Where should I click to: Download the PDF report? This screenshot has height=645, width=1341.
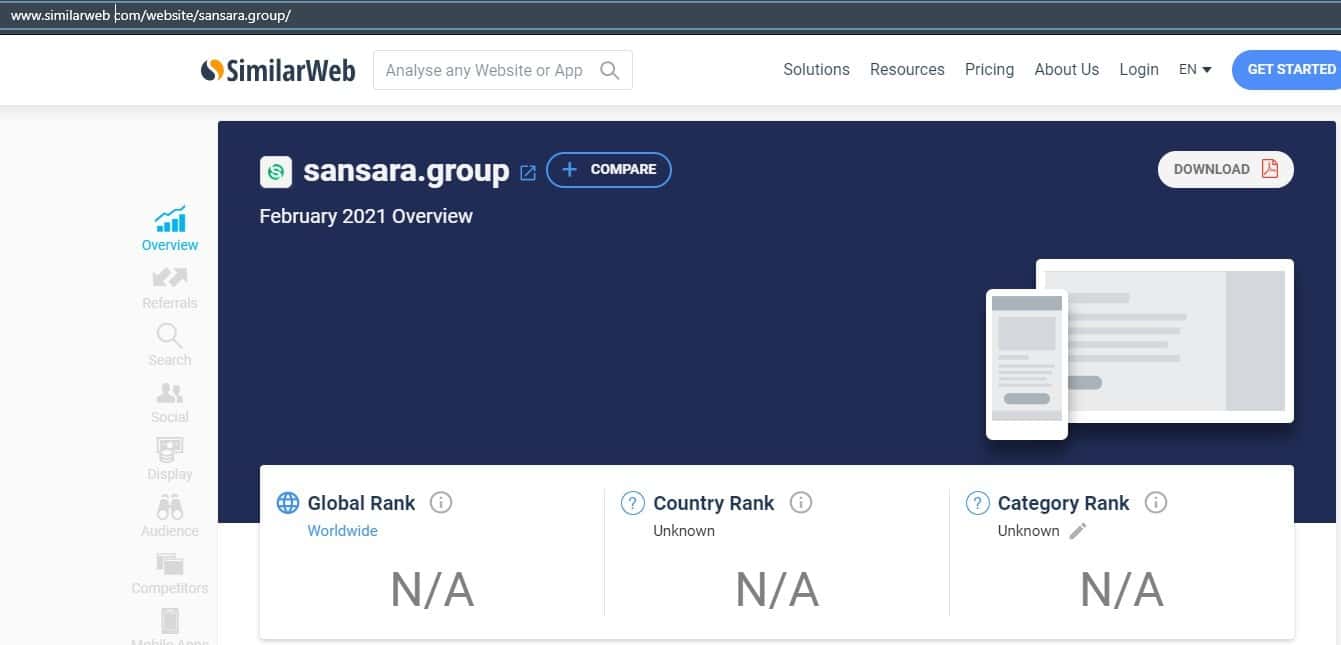[1225, 169]
